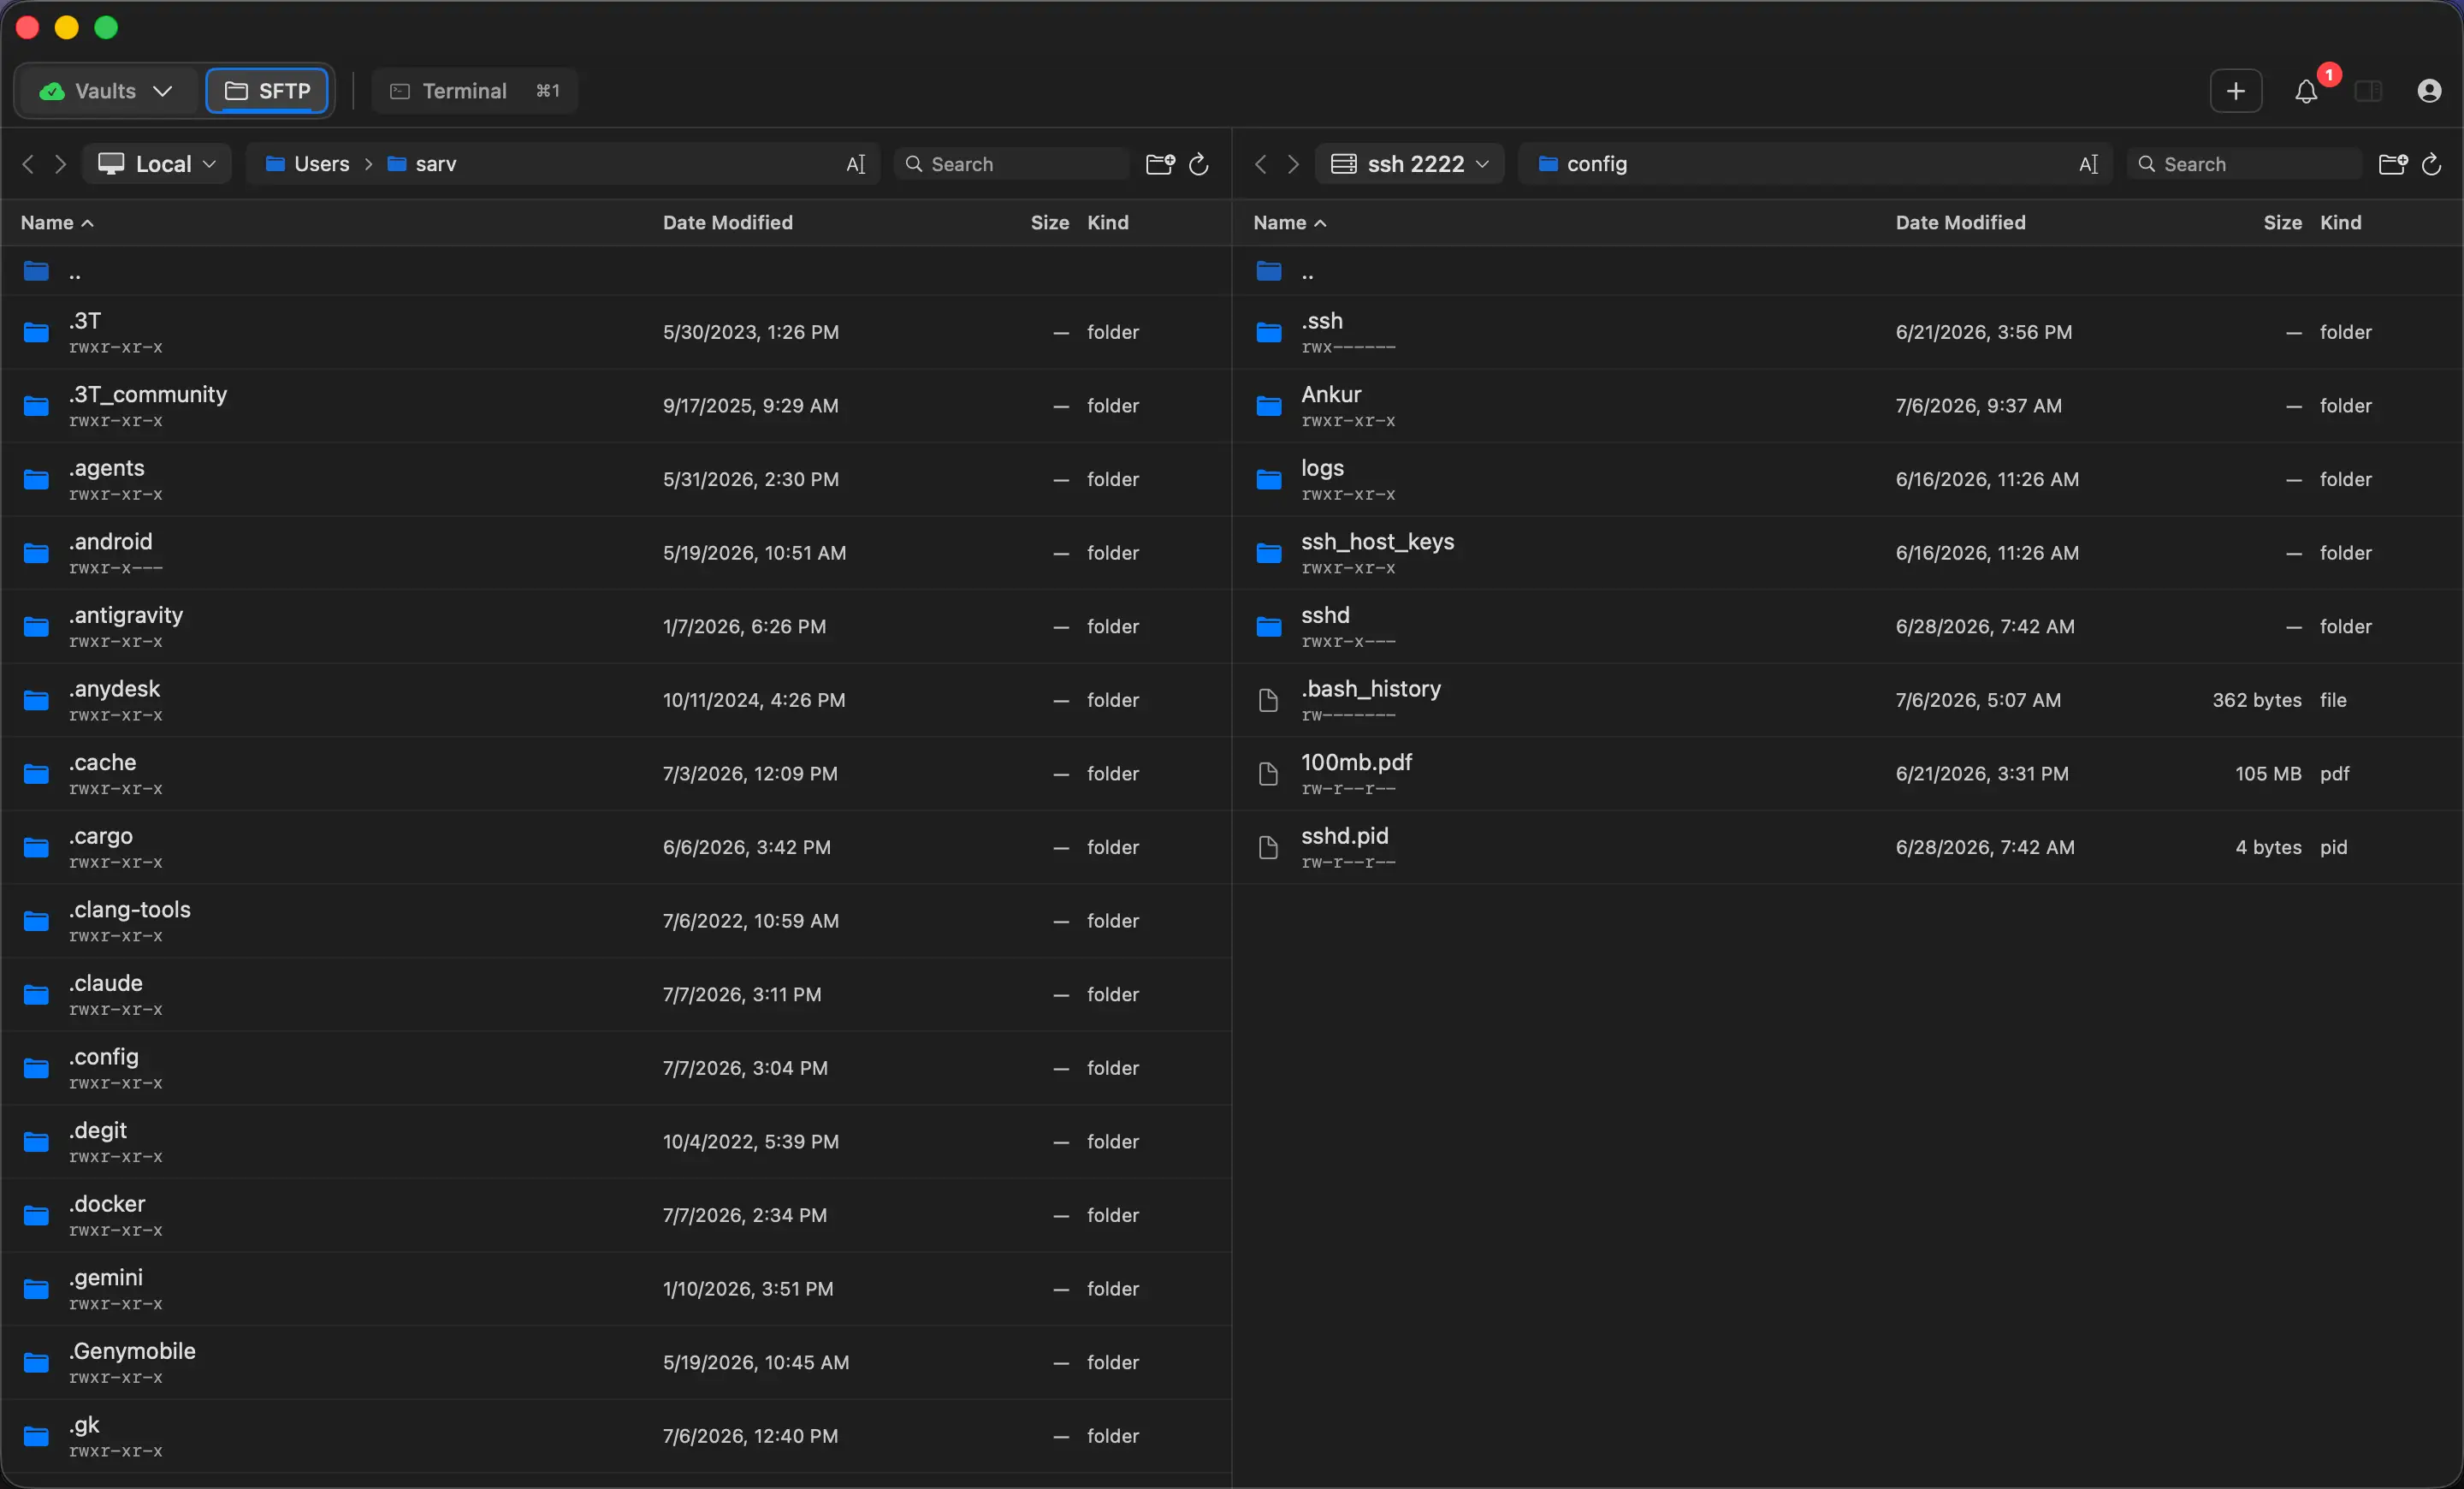The image size is (2464, 1489).
Task: Select the .bash_history file icon
Action: tap(1268, 700)
